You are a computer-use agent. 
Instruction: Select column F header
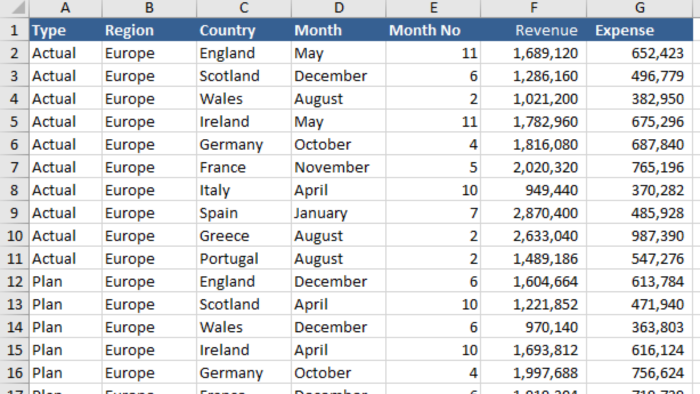(x=533, y=8)
